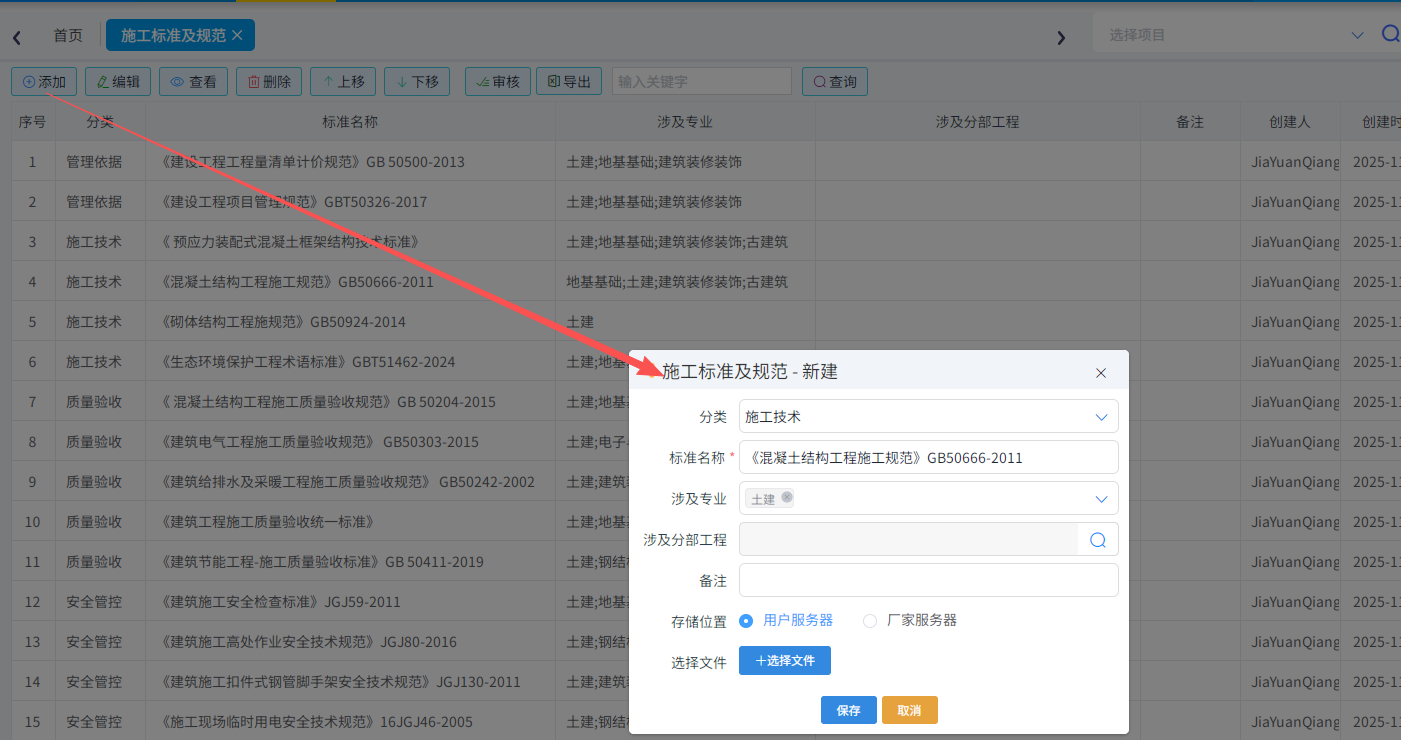Click the 涉及专业 column header
The image size is (1401, 740).
pos(685,122)
